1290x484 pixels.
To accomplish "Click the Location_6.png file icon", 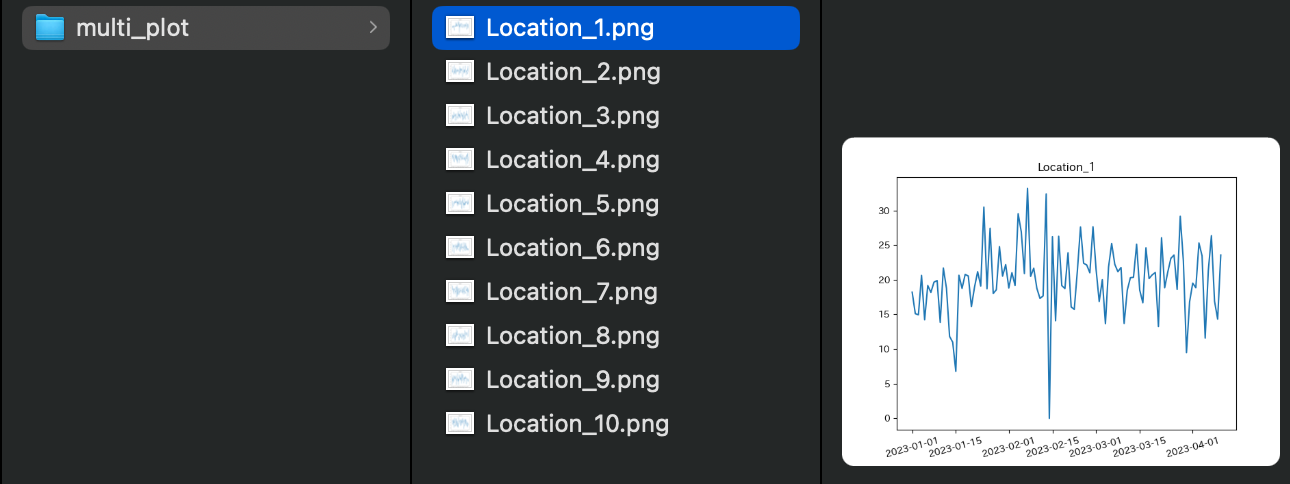I will coord(459,248).
